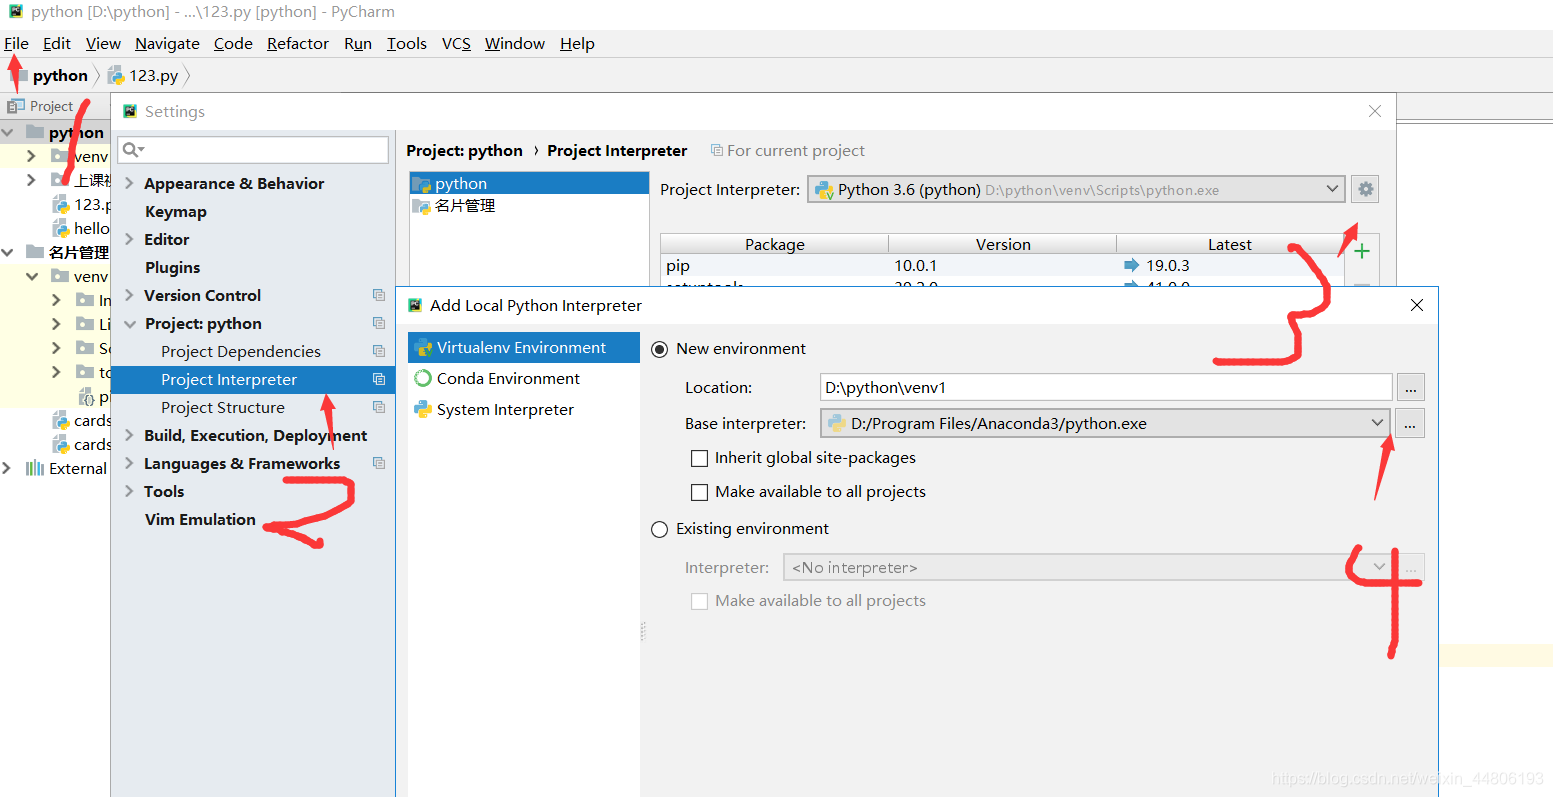
Task: Open the Project Interpreter dropdown
Action: [1076, 190]
